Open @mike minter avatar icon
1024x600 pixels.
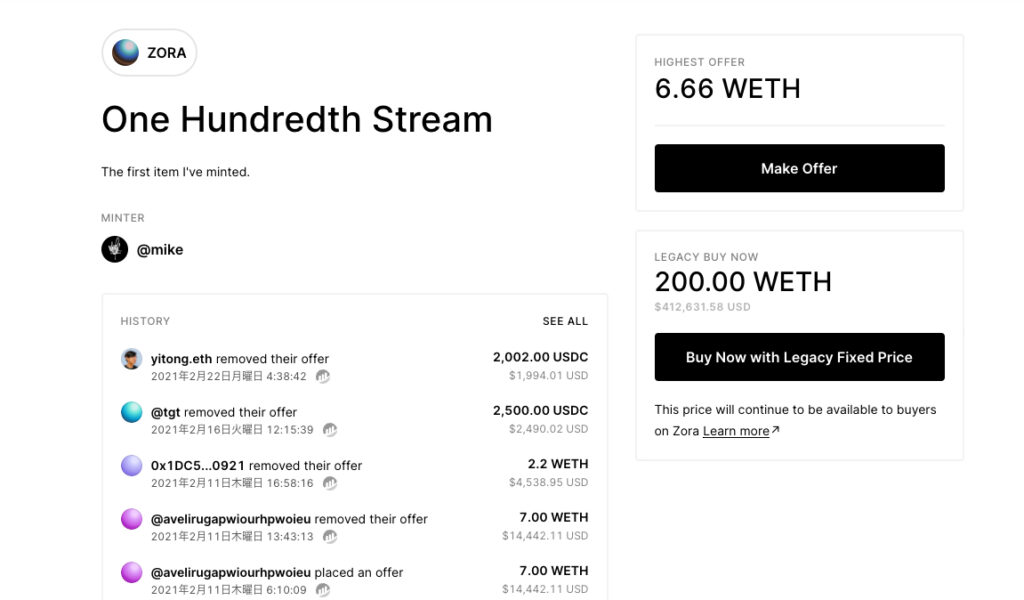[114, 249]
